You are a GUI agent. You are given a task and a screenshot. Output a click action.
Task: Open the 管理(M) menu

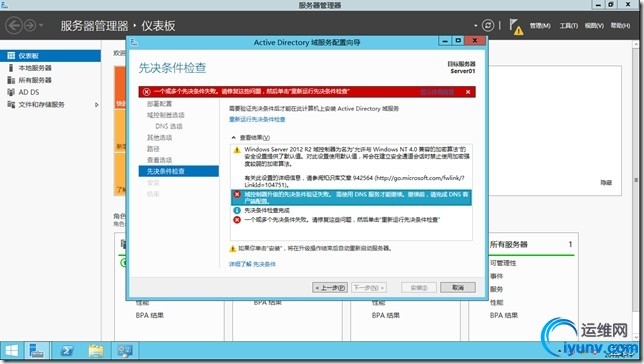pos(540,25)
